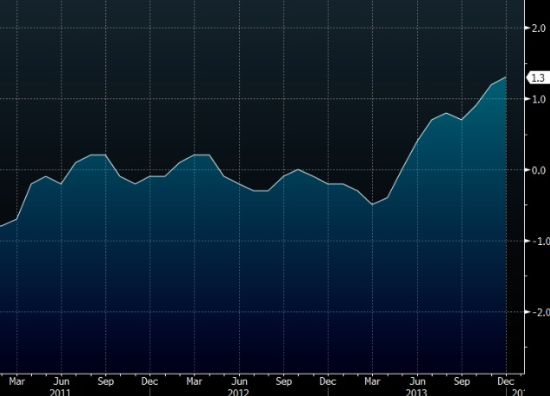Viewport: 550px width, 396px height.
Task: Click the Jun label above 2013
Action: point(417,381)
